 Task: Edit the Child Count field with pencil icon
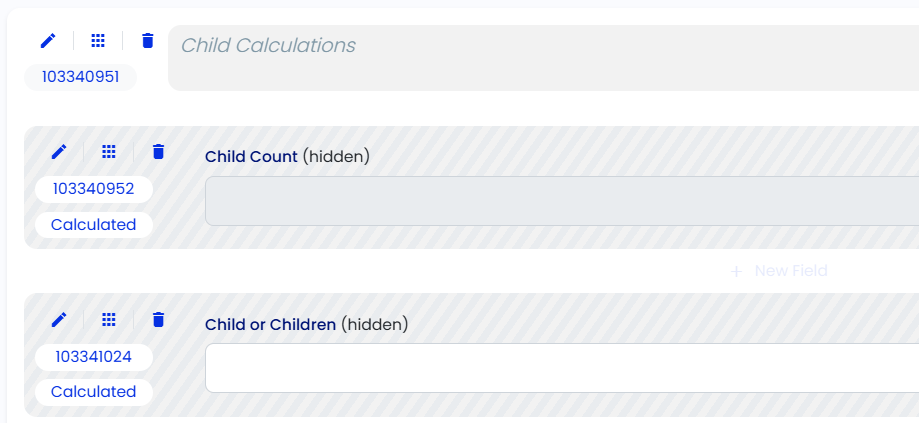(59, 152)
